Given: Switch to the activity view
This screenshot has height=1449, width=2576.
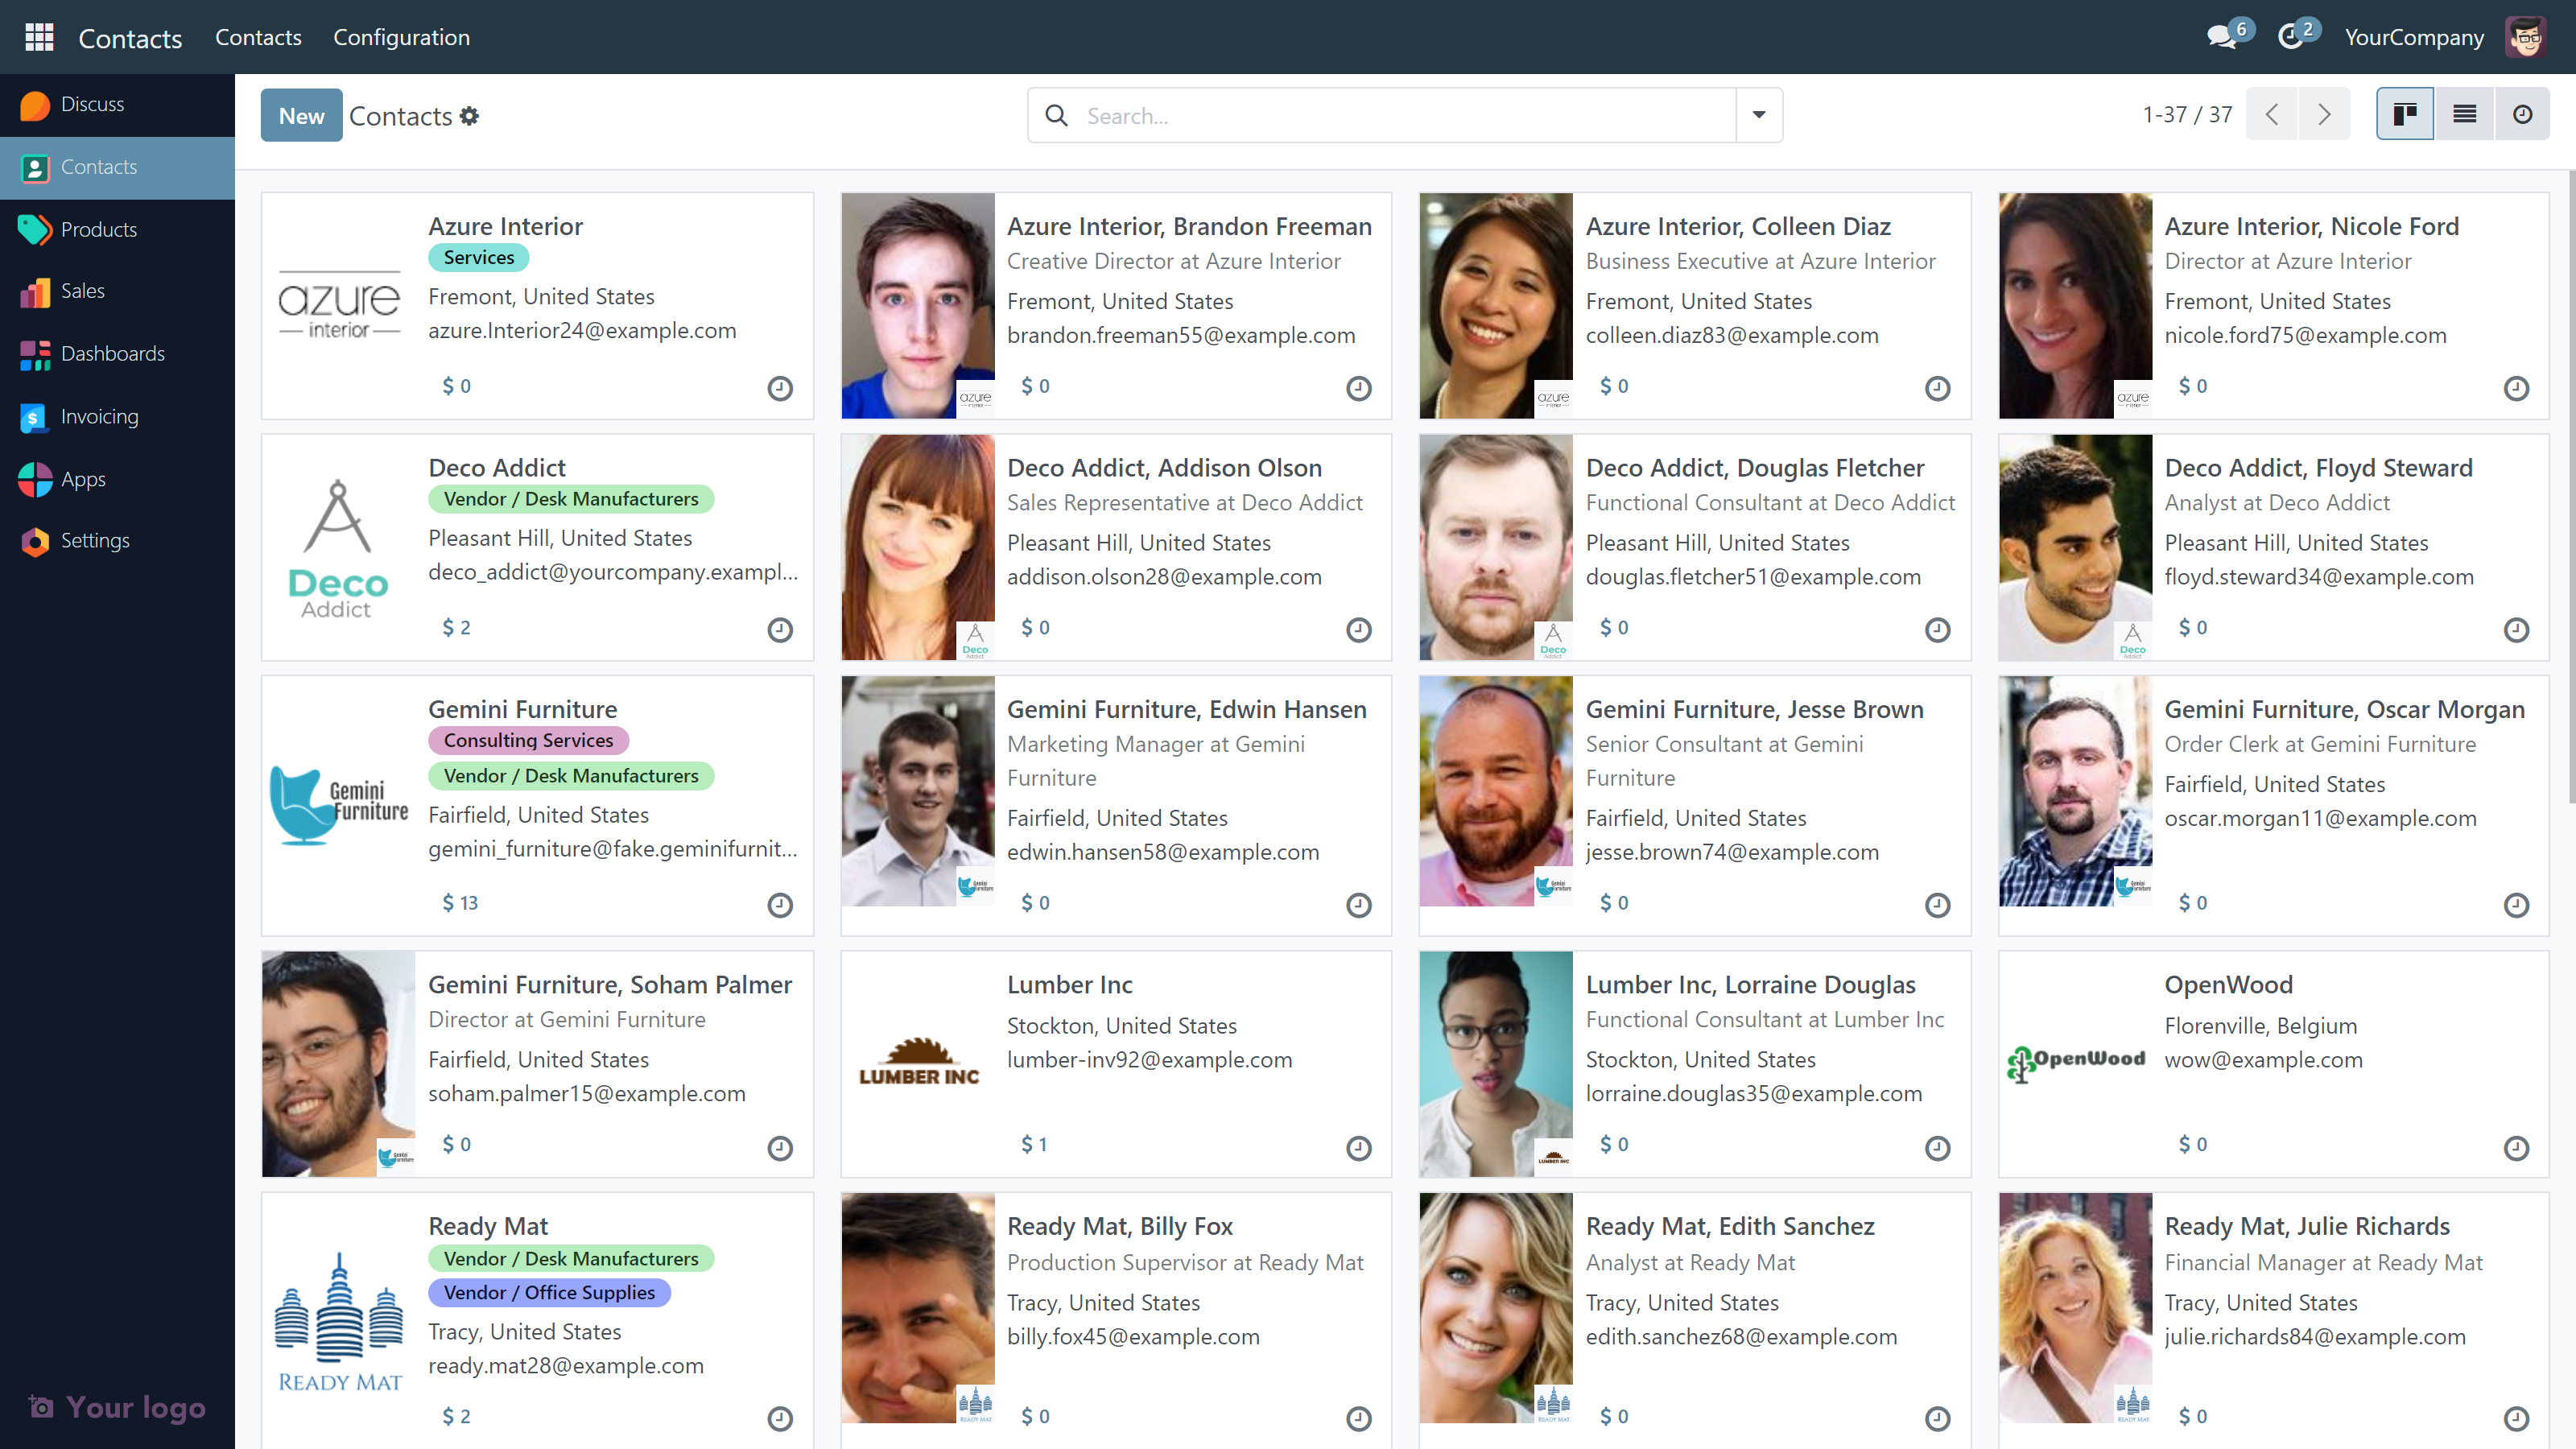Looking at the screenshot, I should tap(2522, 115).
